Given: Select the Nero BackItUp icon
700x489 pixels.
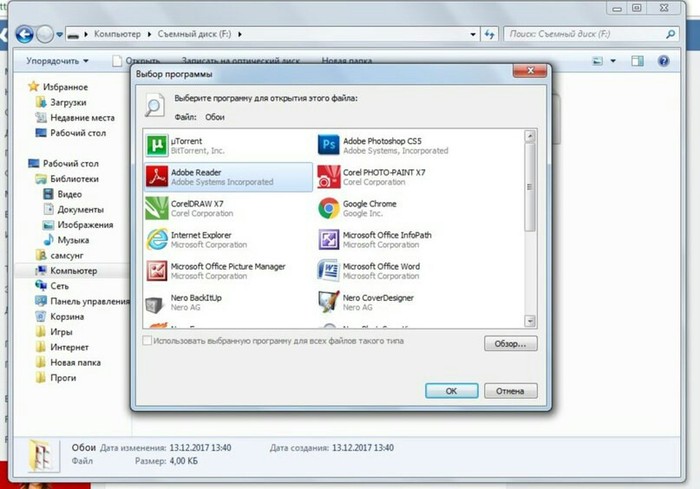Looking at the screenshot, I should [x=156, y=304].
